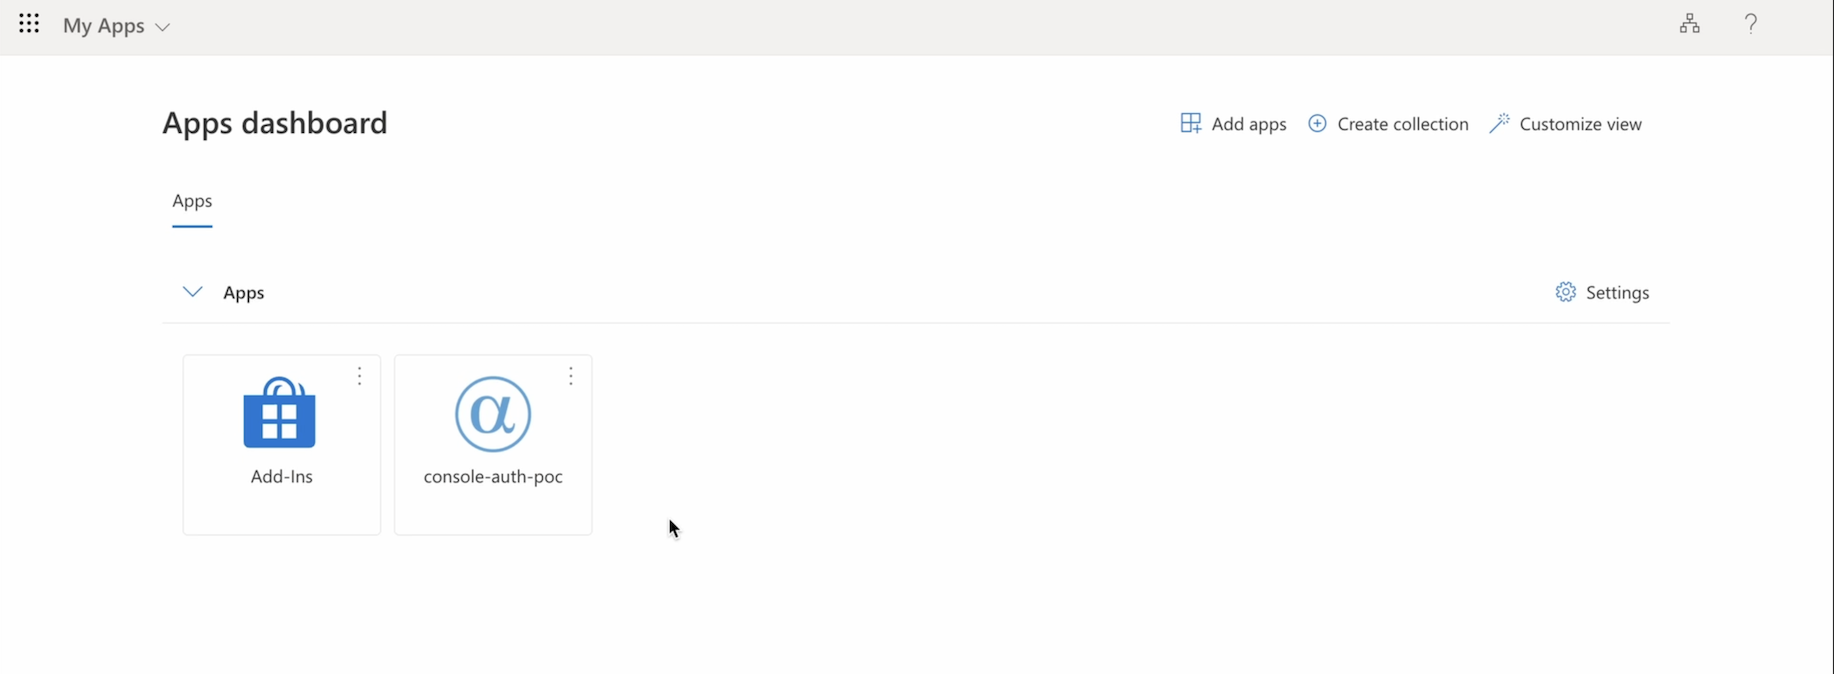Open more options for Add-Ins tile
This screenshot has height=674, width=1834.
359,376
